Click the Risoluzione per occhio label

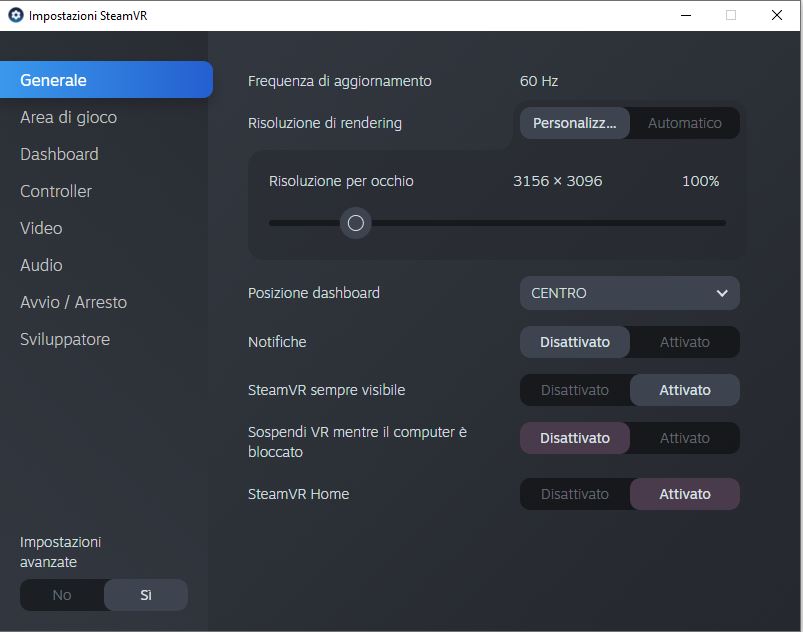(x=341, y=181)
